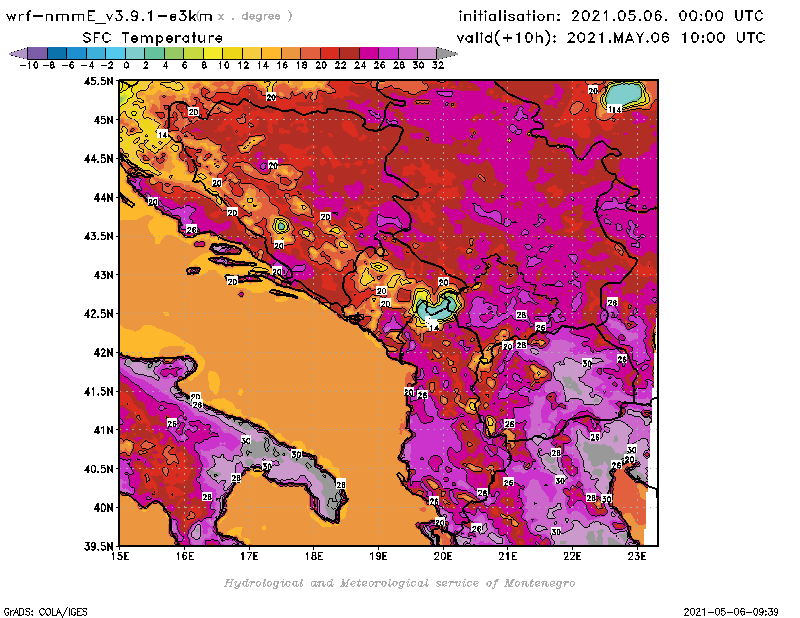
Task: Pick the orange 14 to 16 legend swatch
Action: click(271, 53)
